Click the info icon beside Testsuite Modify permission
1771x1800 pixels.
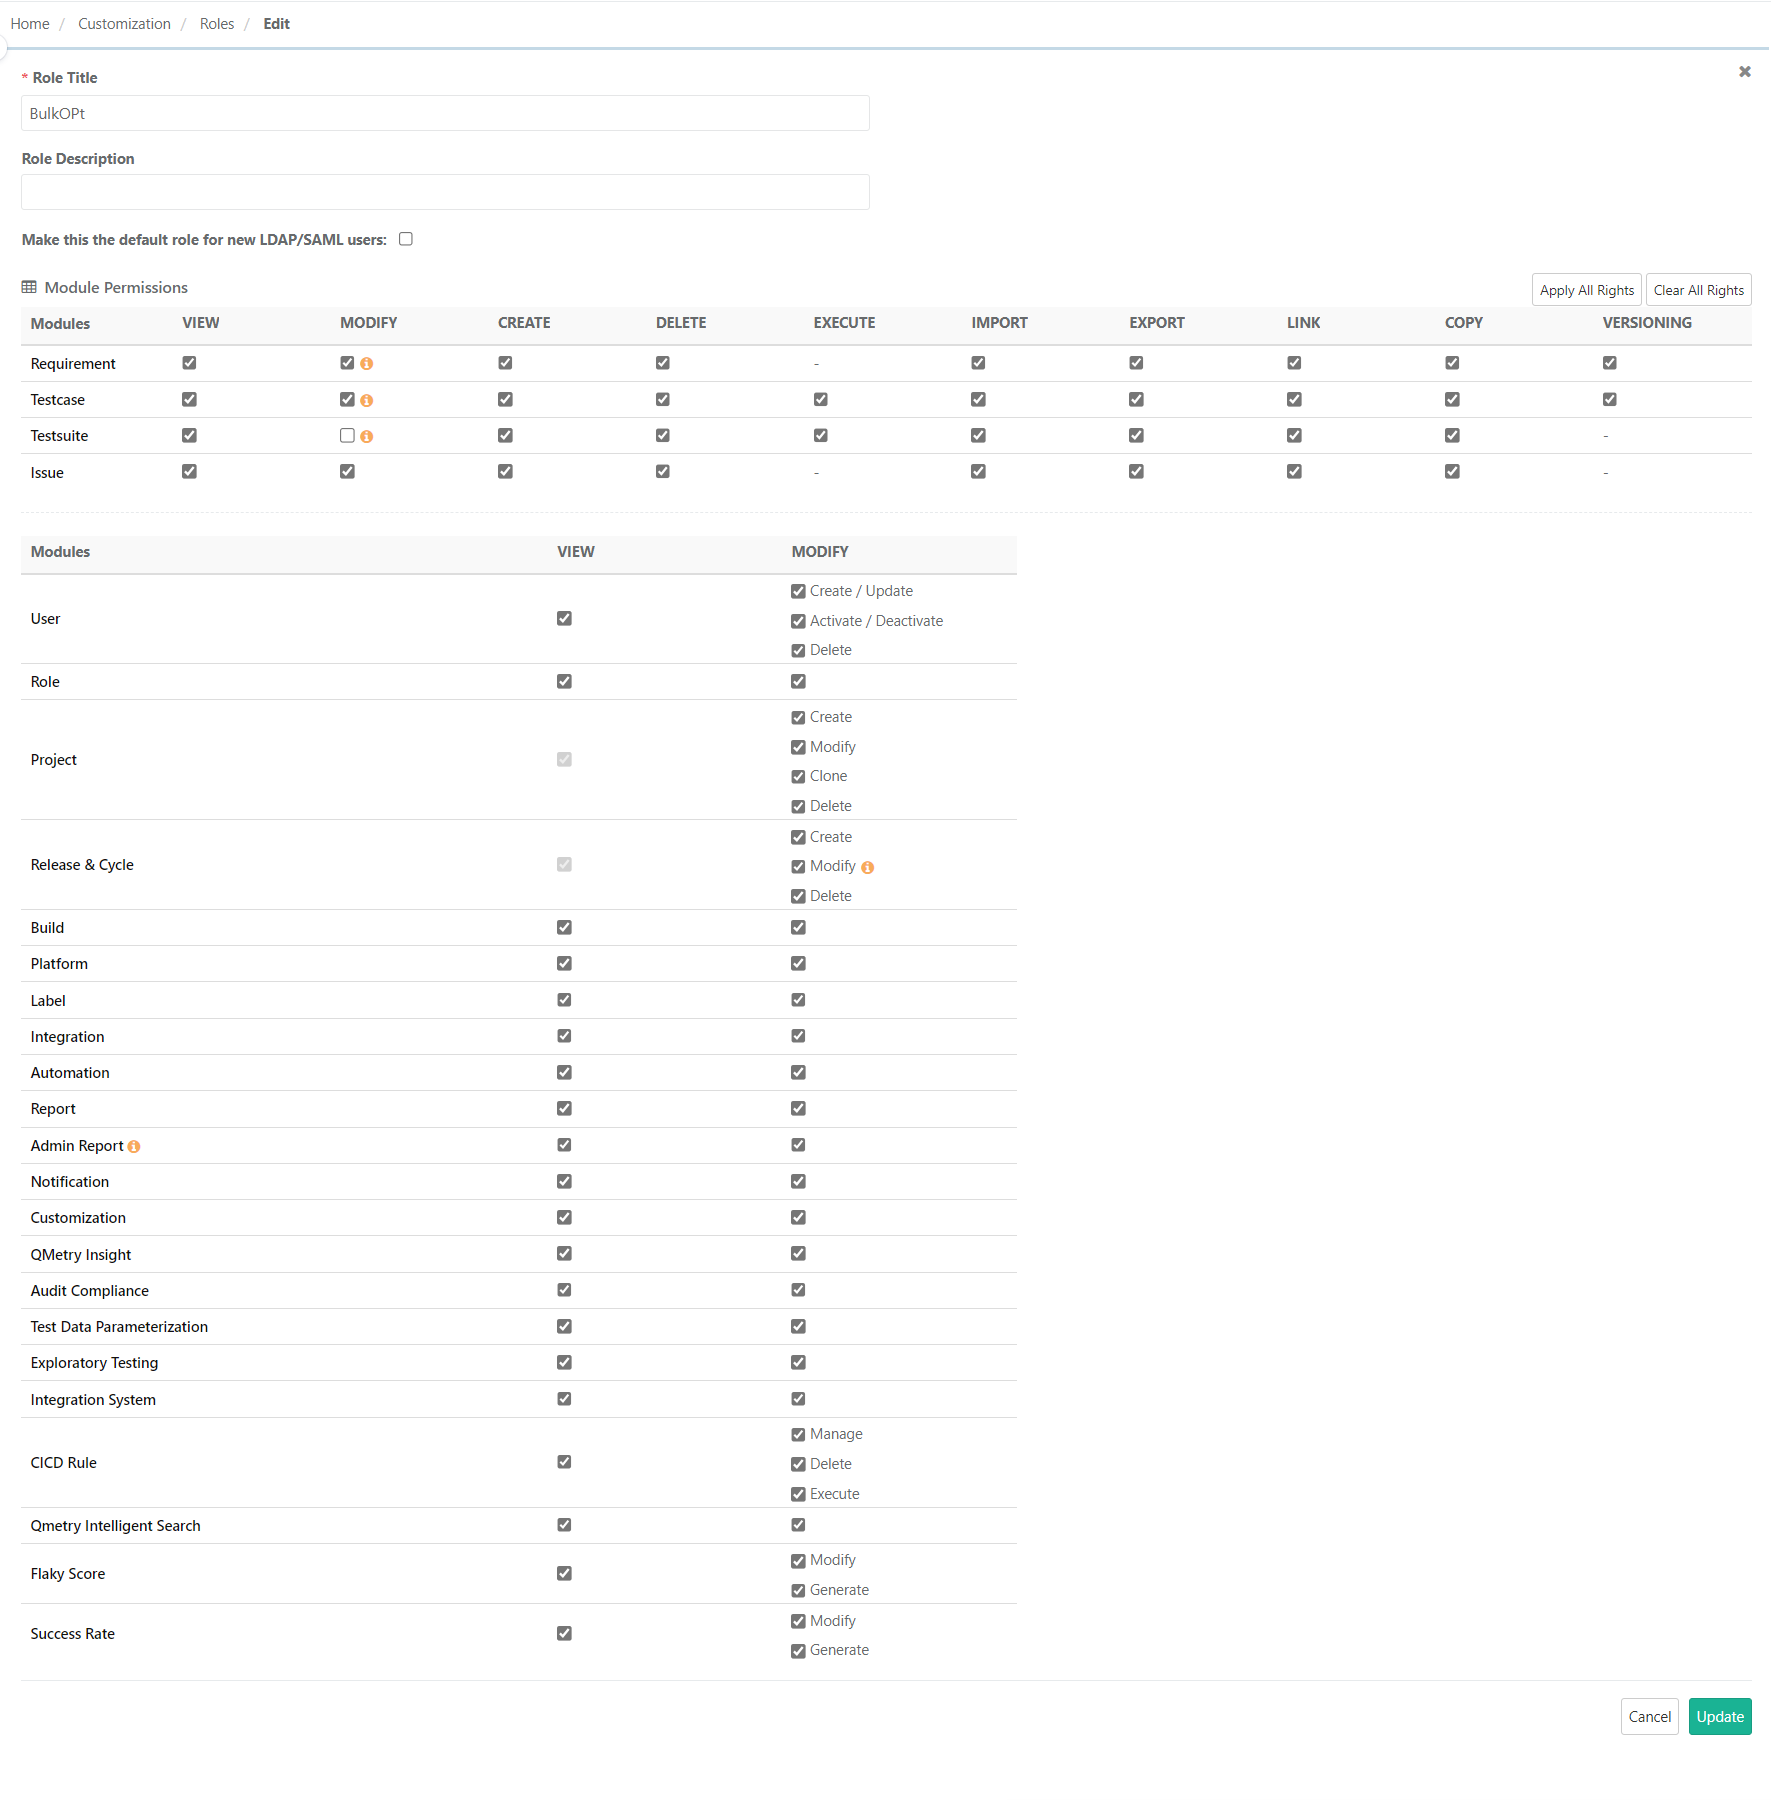pyautogui.click(x=367, y=435)
